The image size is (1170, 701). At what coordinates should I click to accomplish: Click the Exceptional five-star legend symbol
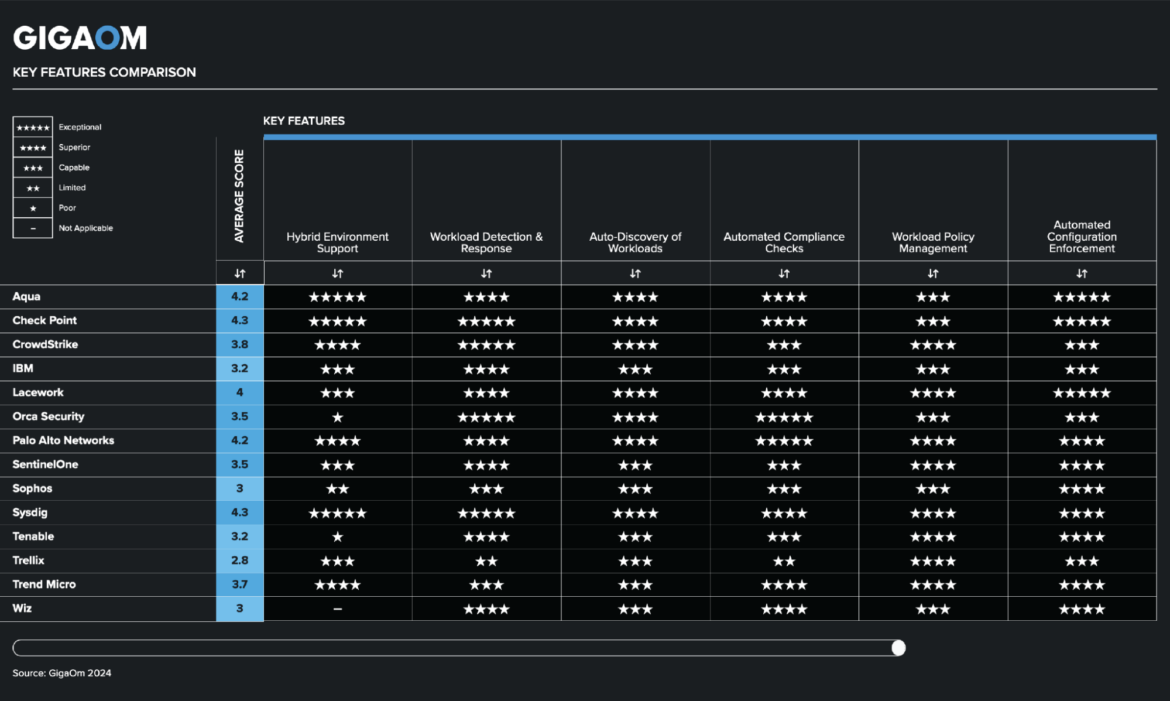point(32,127)
